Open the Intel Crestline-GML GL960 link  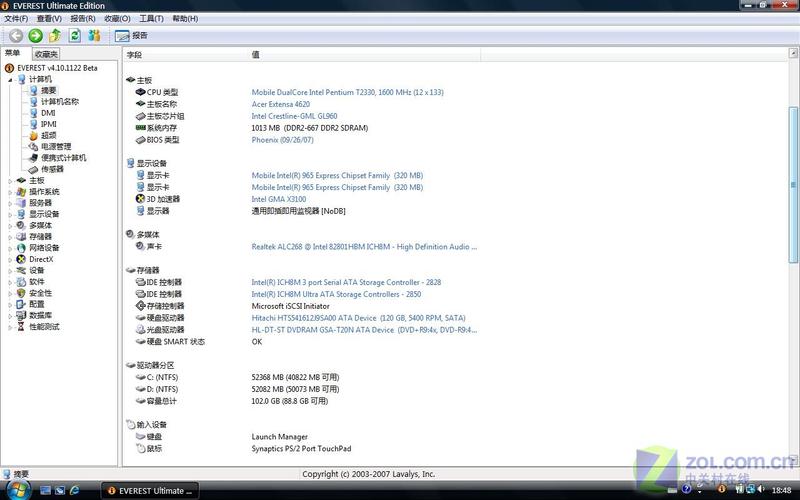pyautogui.click(x=294, y=116)
